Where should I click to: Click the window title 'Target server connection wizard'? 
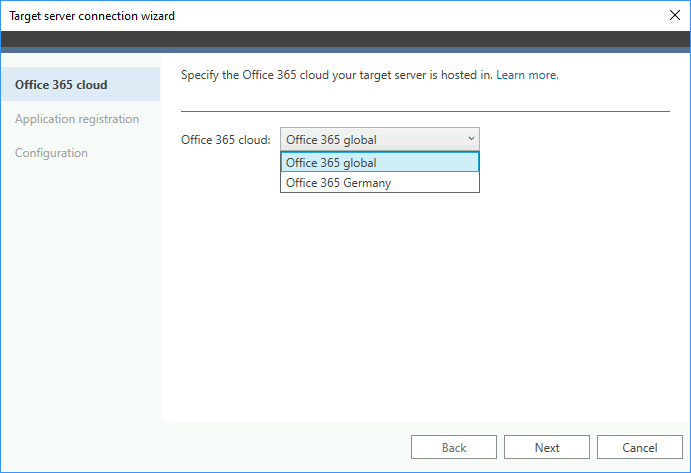[x=92, y=16]
